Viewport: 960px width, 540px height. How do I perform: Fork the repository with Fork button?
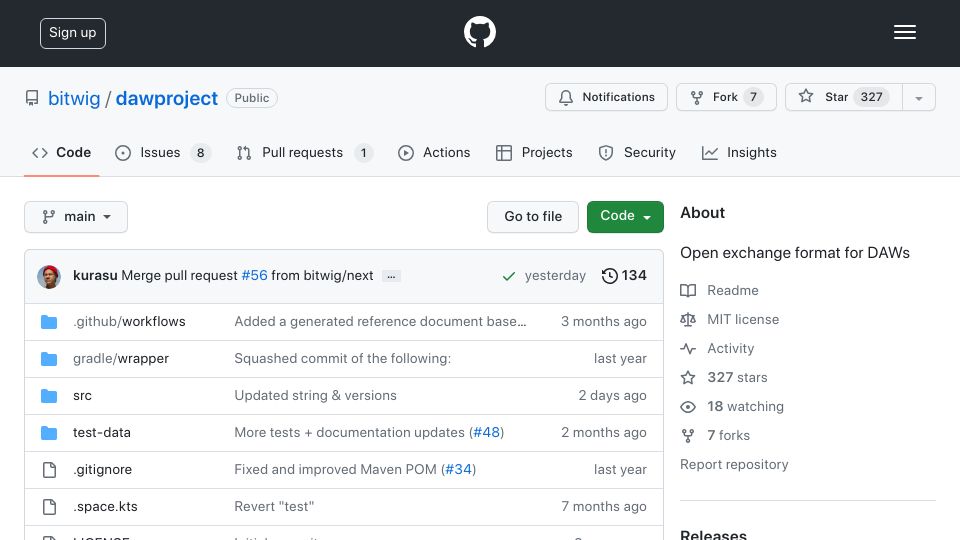[726, 97]
